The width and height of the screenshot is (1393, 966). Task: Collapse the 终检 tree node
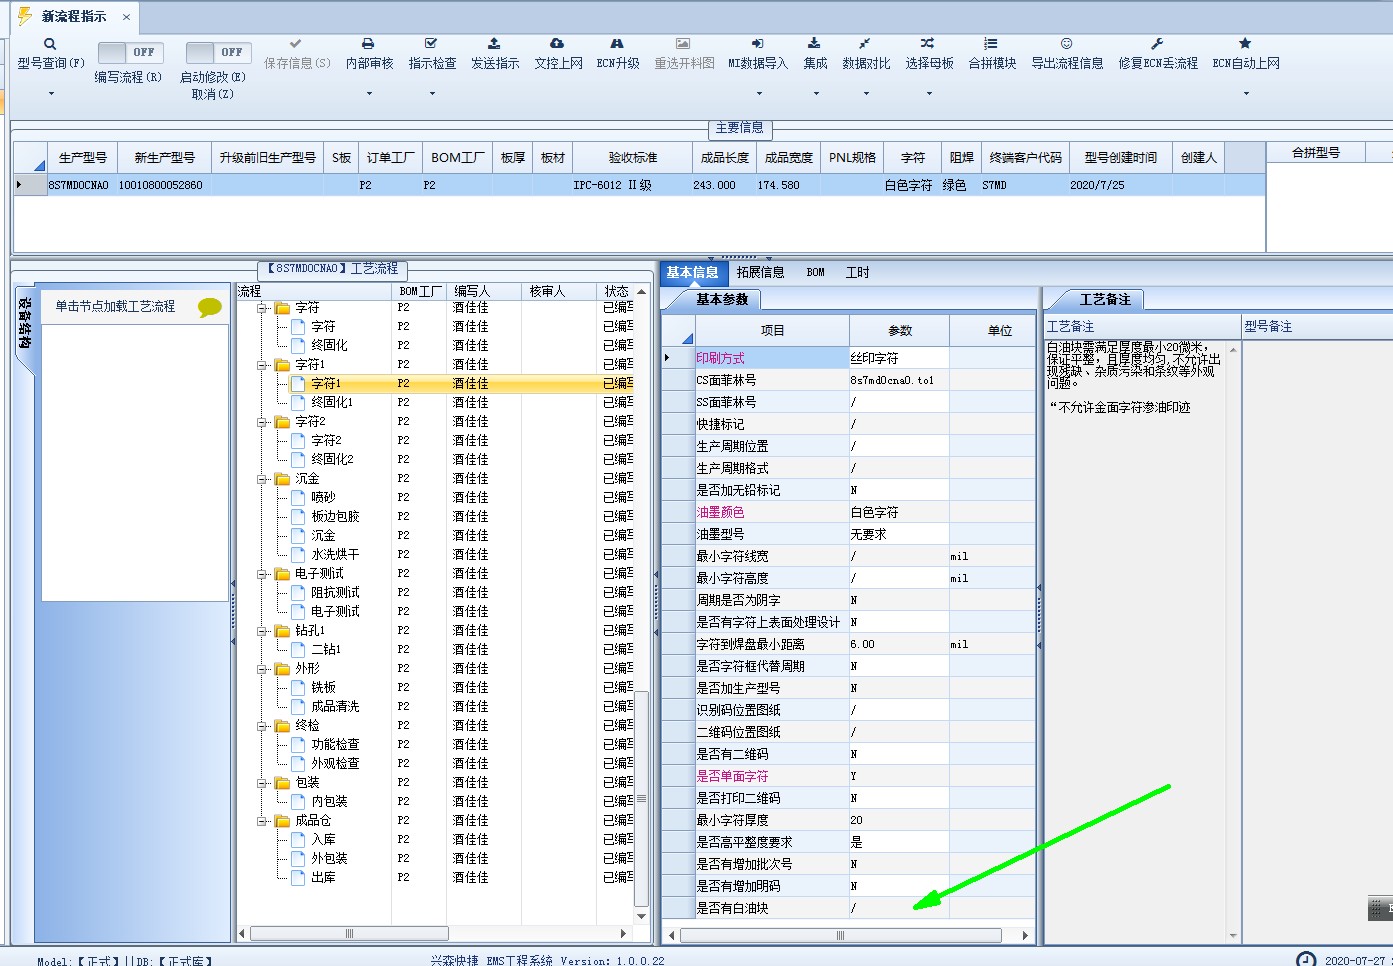262,726
